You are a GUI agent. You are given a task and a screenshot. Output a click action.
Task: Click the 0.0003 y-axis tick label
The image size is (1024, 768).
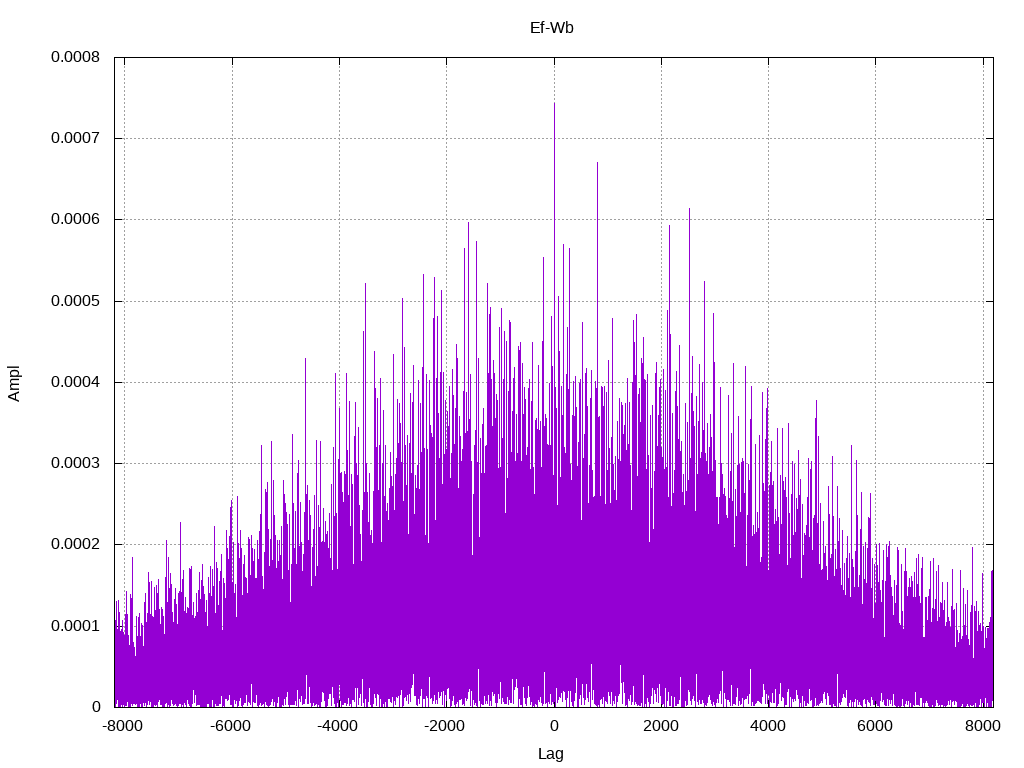coord(76,463)
